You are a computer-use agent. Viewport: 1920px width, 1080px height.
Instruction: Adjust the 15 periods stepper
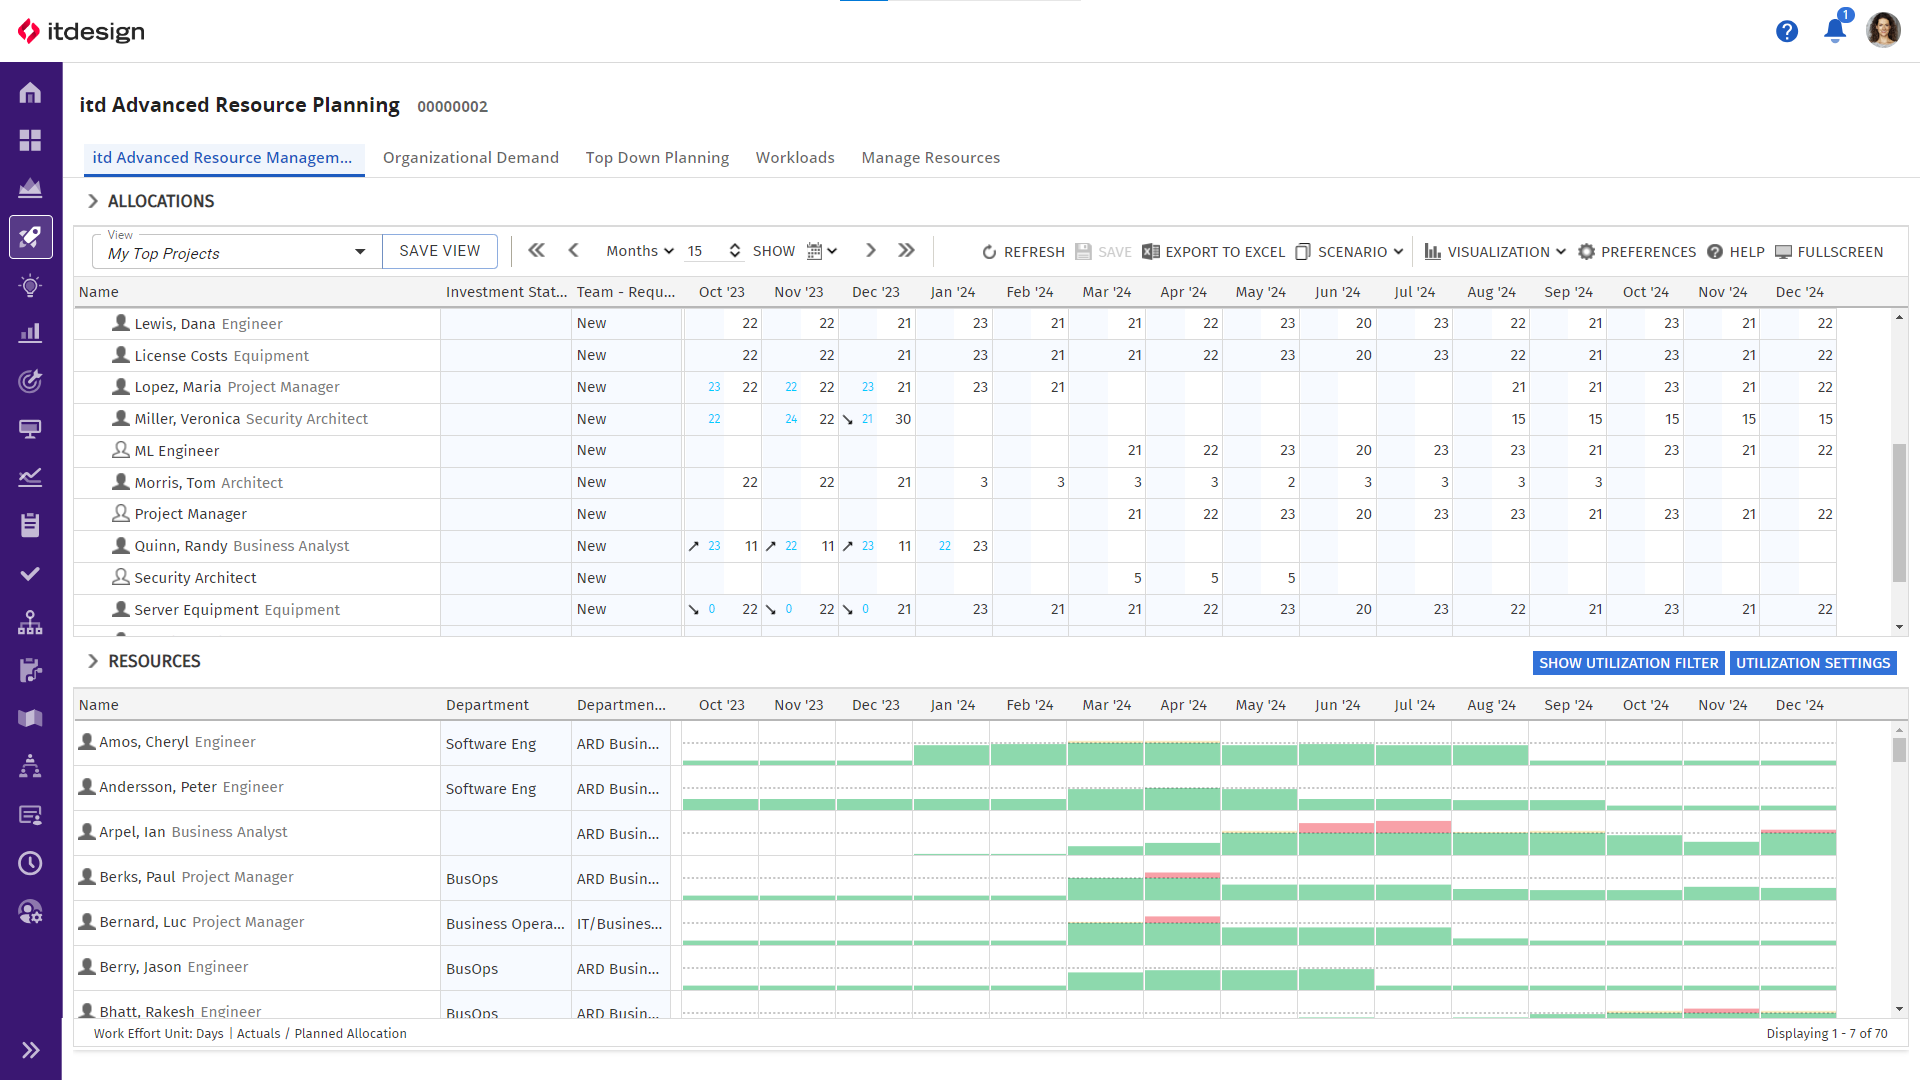(734, 251)
